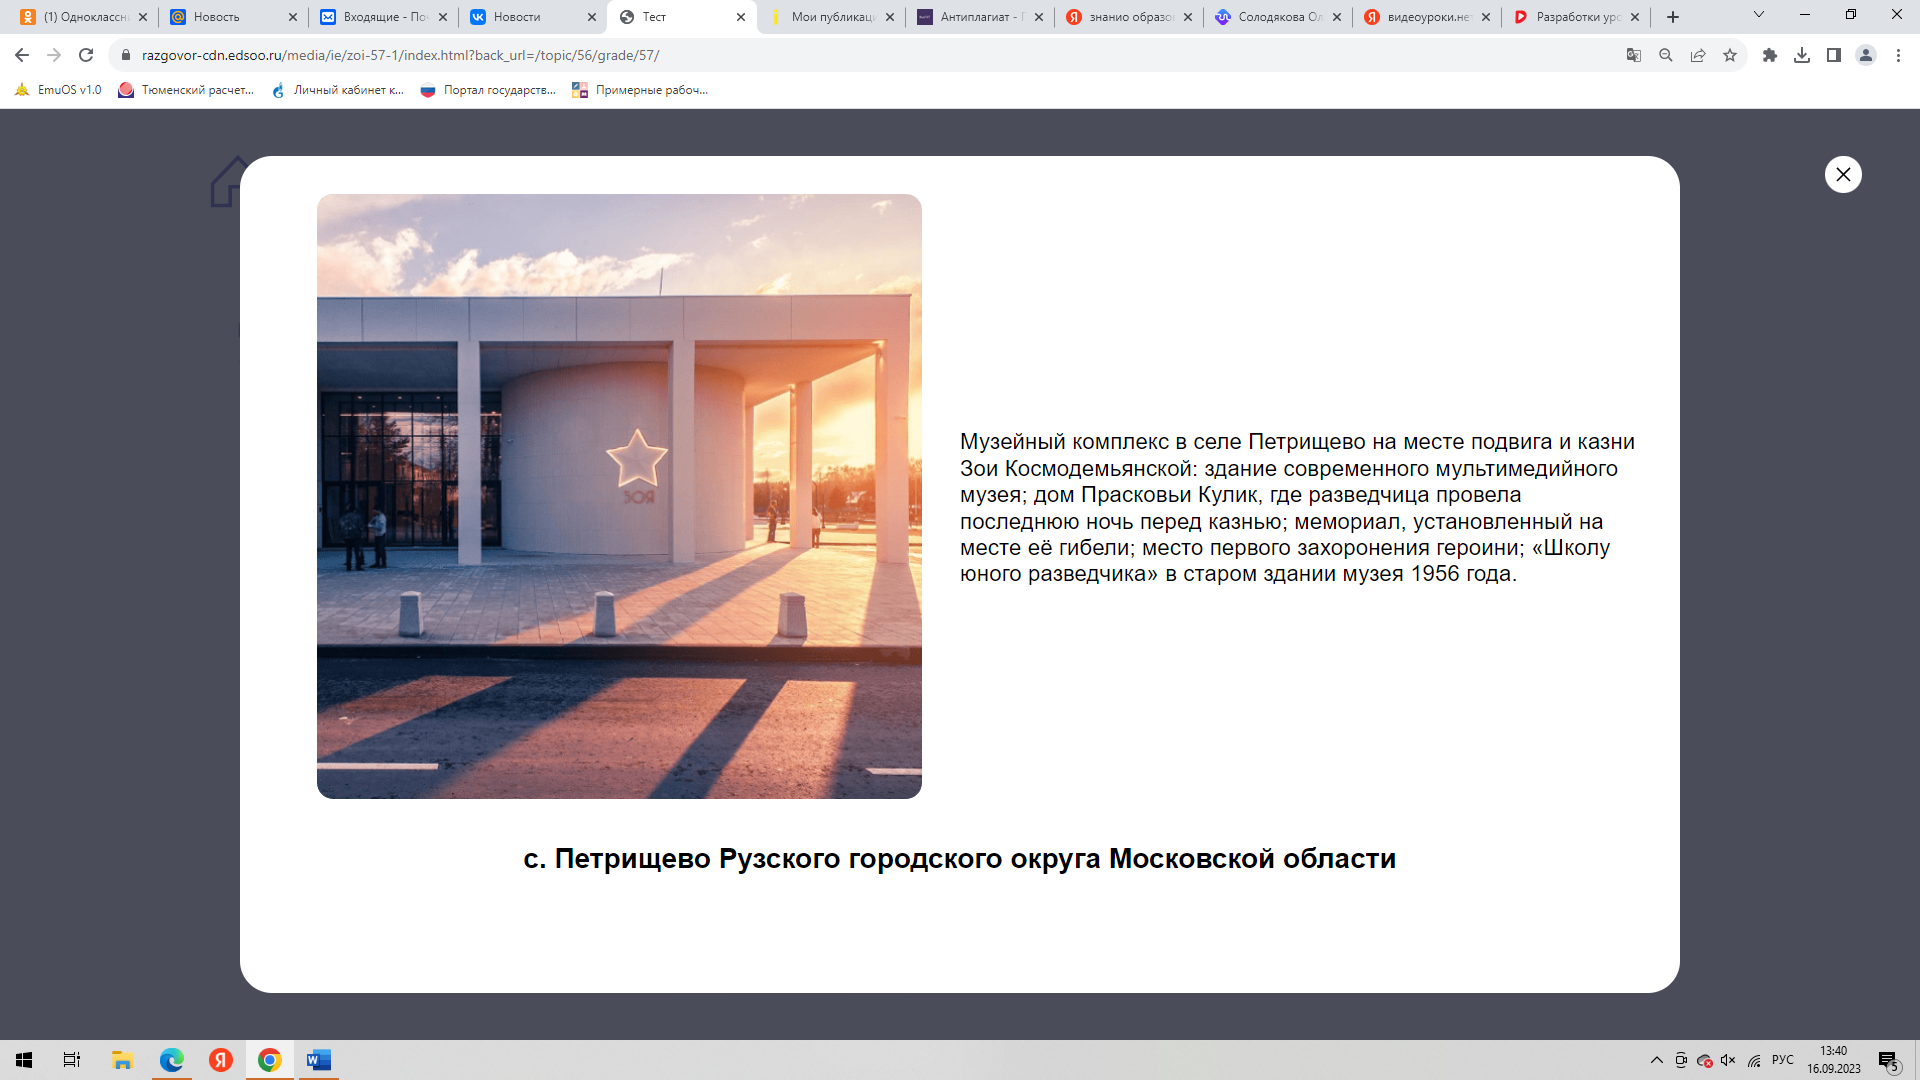
Task: Switch the РУС keyboard language
Action: (1782, 1060)
